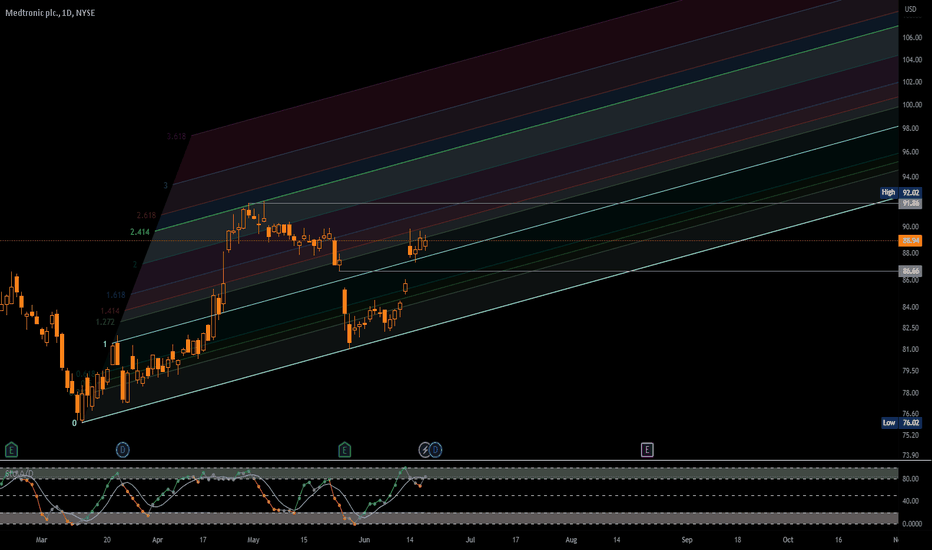
Task: Click the Aug date axis label
Action: pyautogui.click(x=571, y=540)
